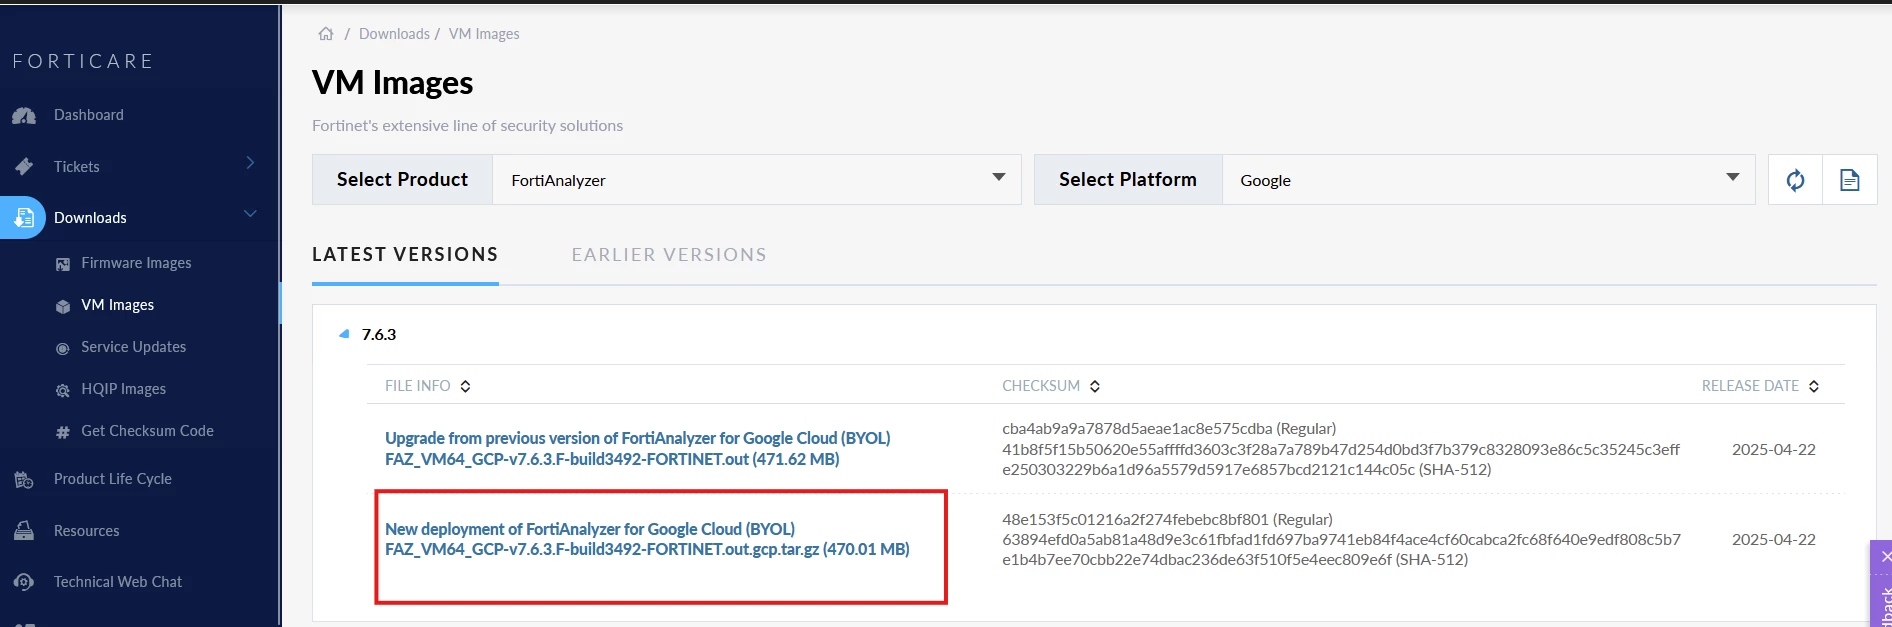Click the Select Product label
The image size is (1892, 627).
pos(402,180)
